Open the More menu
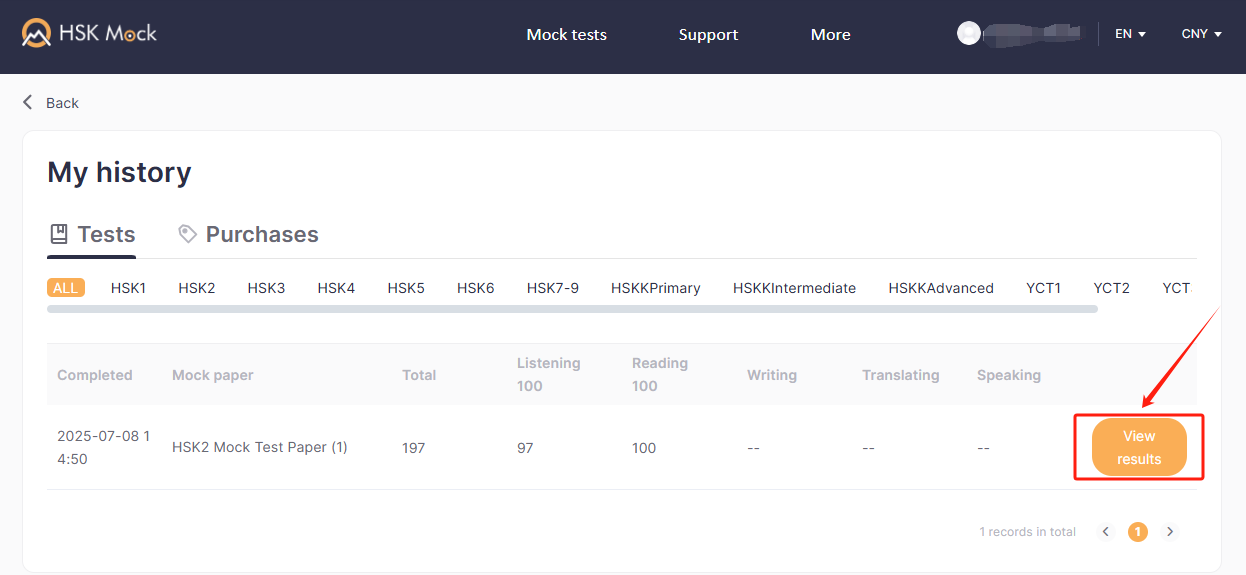 (x=830, y=34)
